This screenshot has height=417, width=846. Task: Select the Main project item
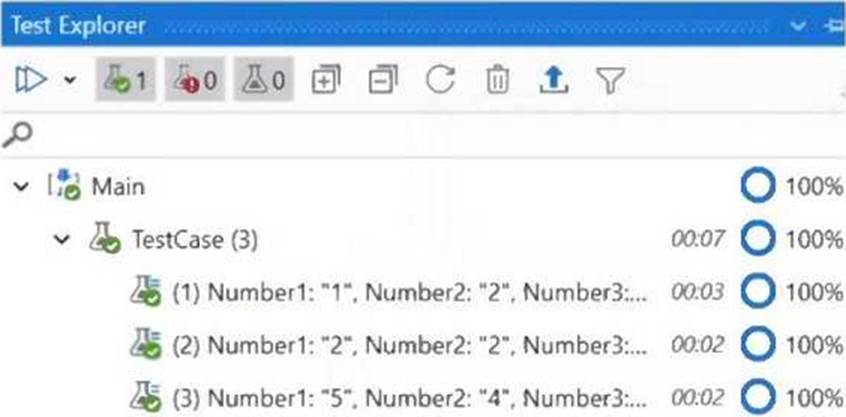(118, 187)
